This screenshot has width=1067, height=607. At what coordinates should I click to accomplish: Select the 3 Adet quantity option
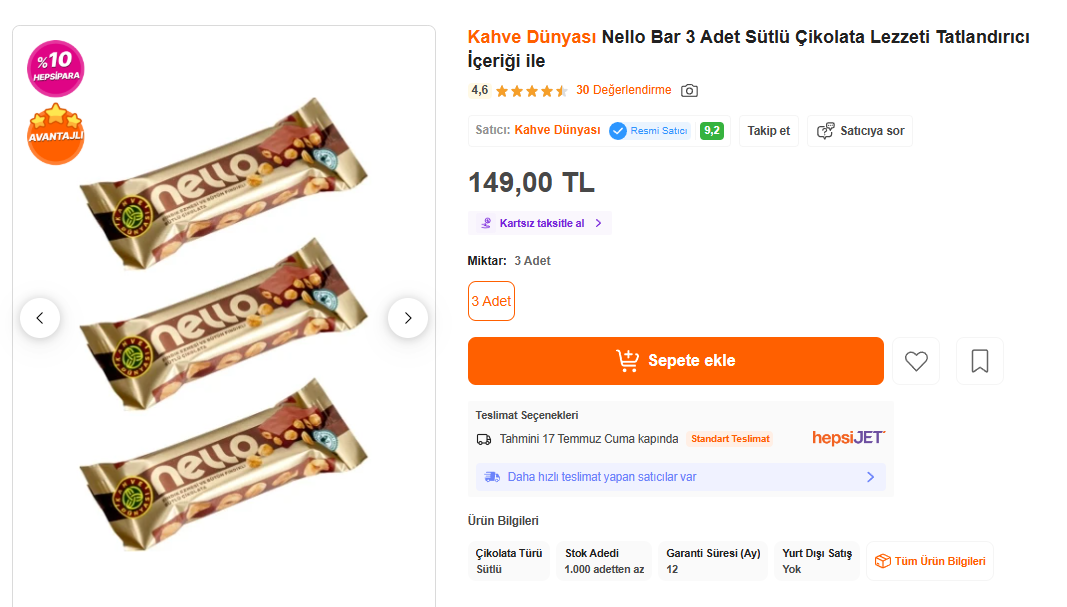(x=491, y=301)
